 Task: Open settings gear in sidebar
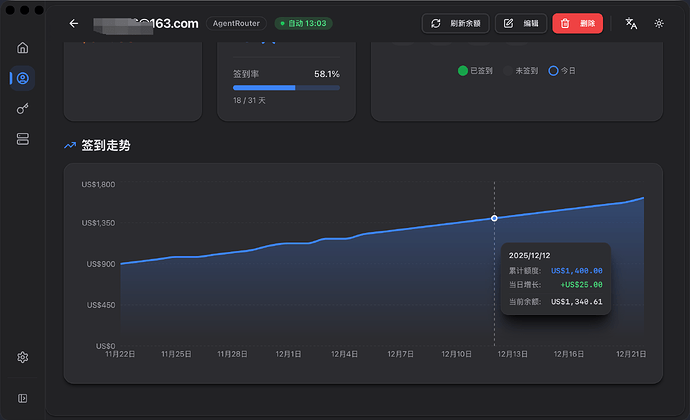tap(22, 357)
